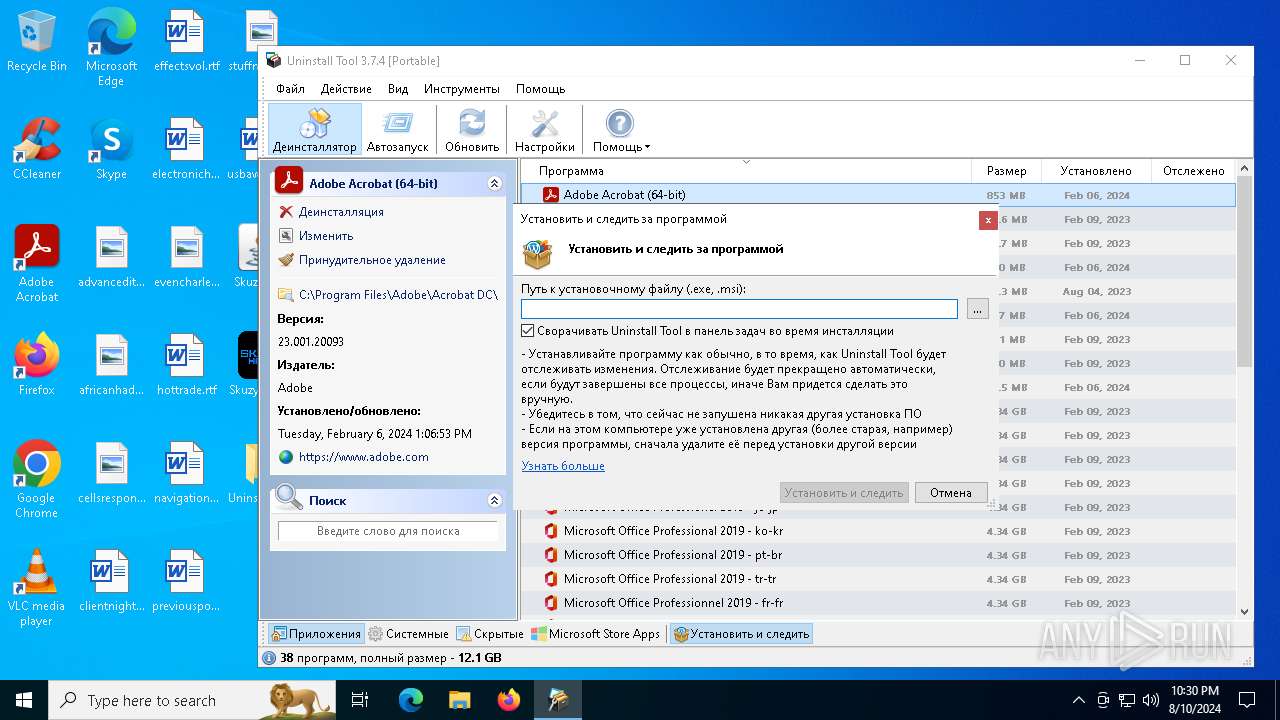Open Recycle Bin desktop icon
This screenshot has height=720, width=1280.
click(x=37, y=42)
